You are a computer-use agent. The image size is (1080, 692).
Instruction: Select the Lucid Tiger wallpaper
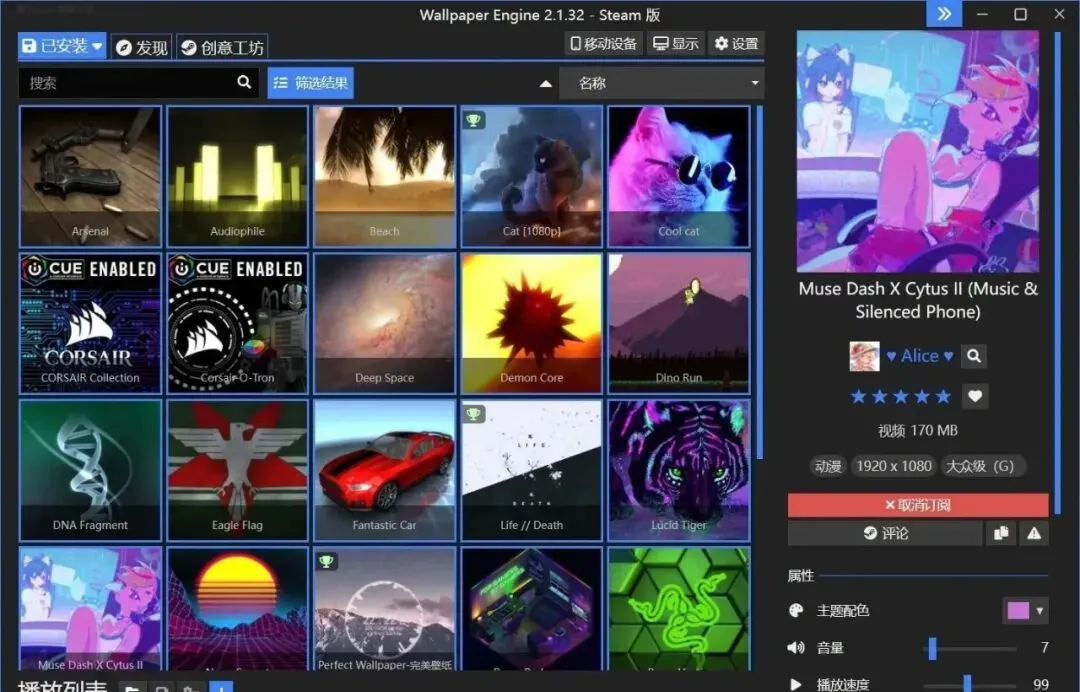pos(678,470)
